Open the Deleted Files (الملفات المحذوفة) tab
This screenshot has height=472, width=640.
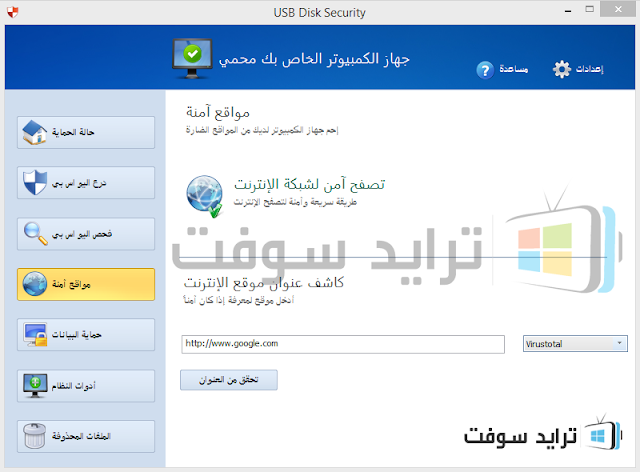pyautogui.click(x=86, y=436)
